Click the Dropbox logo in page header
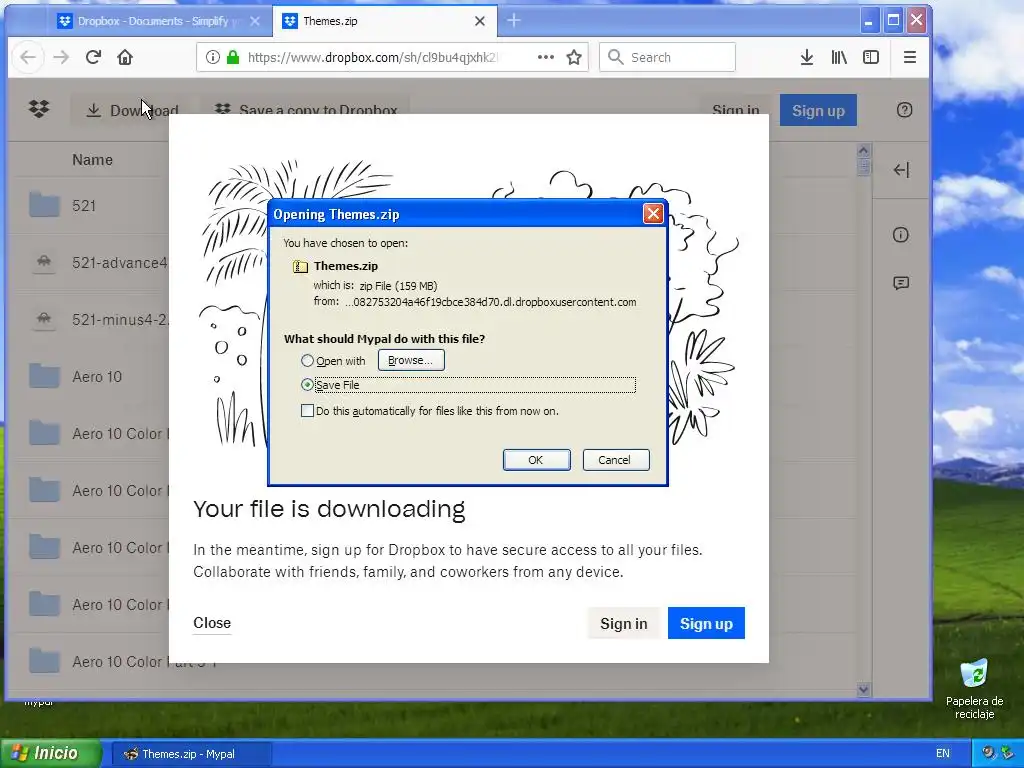 click(39, 109)
